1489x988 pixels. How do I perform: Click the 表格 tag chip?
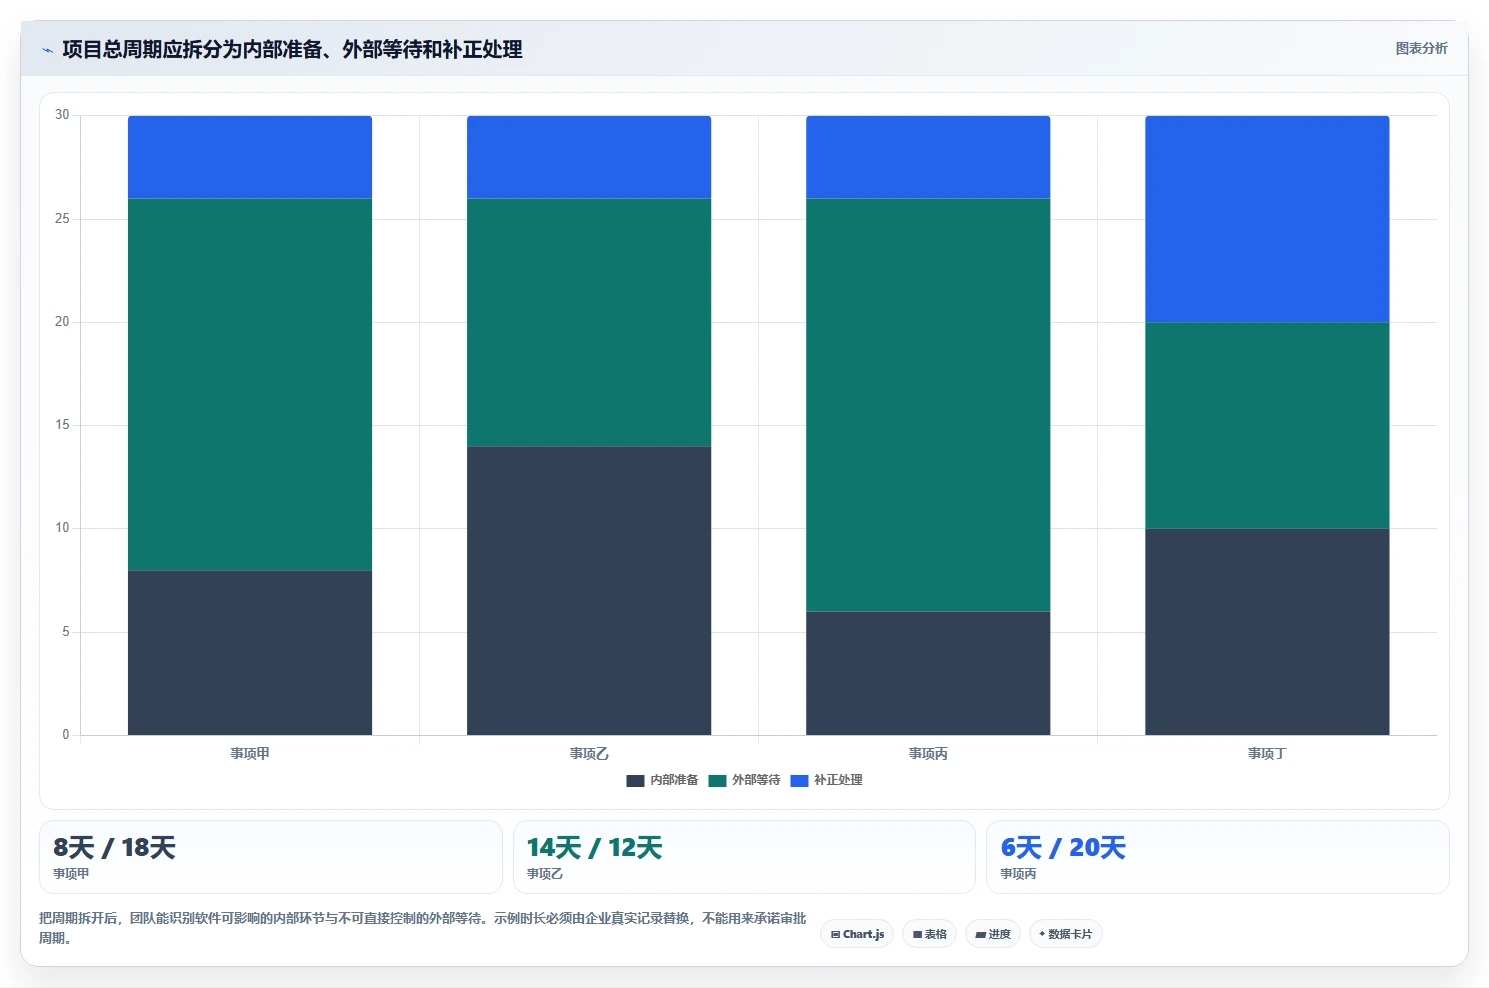[x=929, y=934]
